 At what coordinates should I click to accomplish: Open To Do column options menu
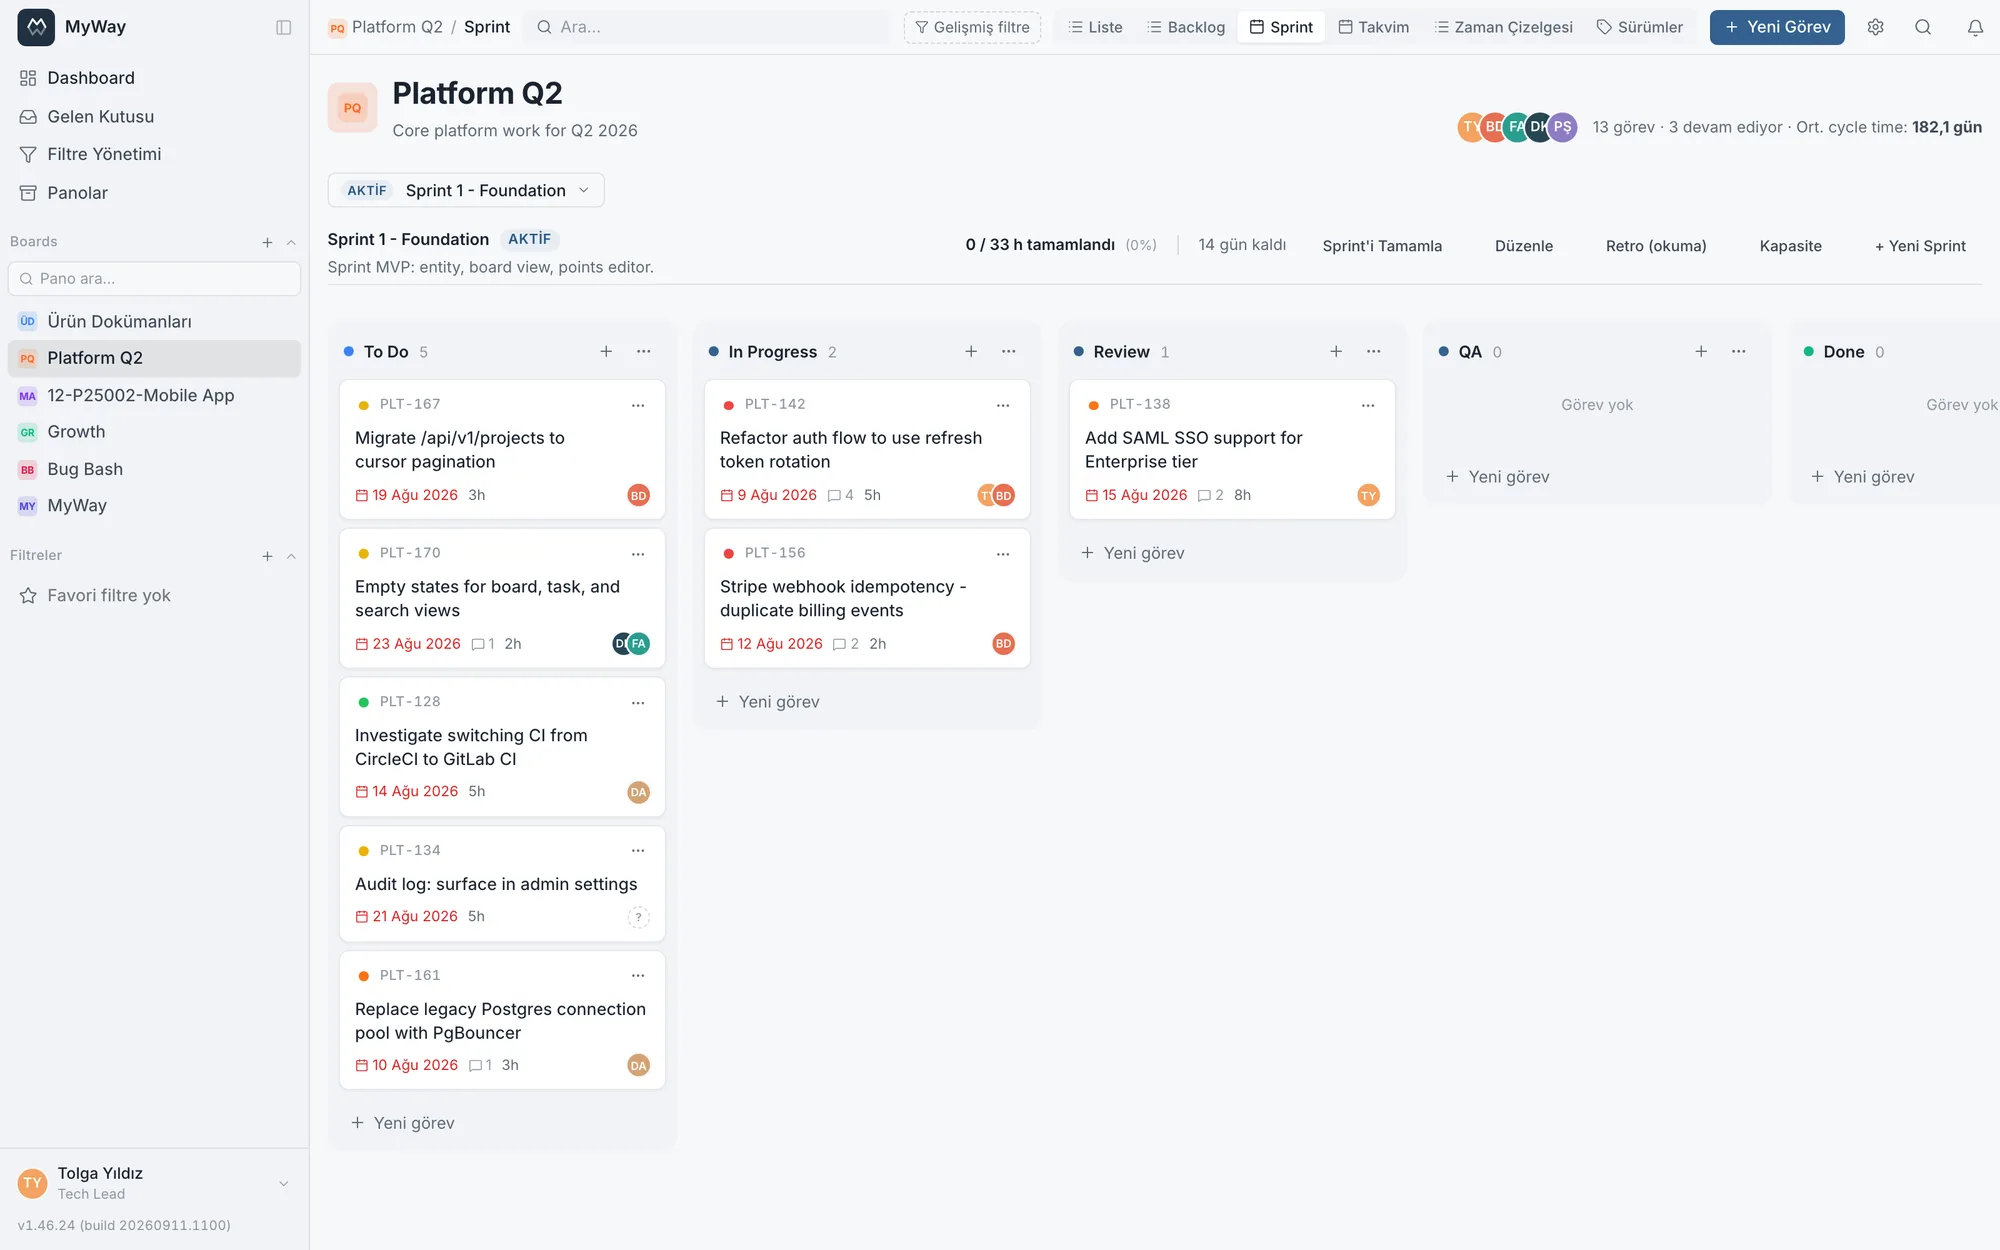644,351
